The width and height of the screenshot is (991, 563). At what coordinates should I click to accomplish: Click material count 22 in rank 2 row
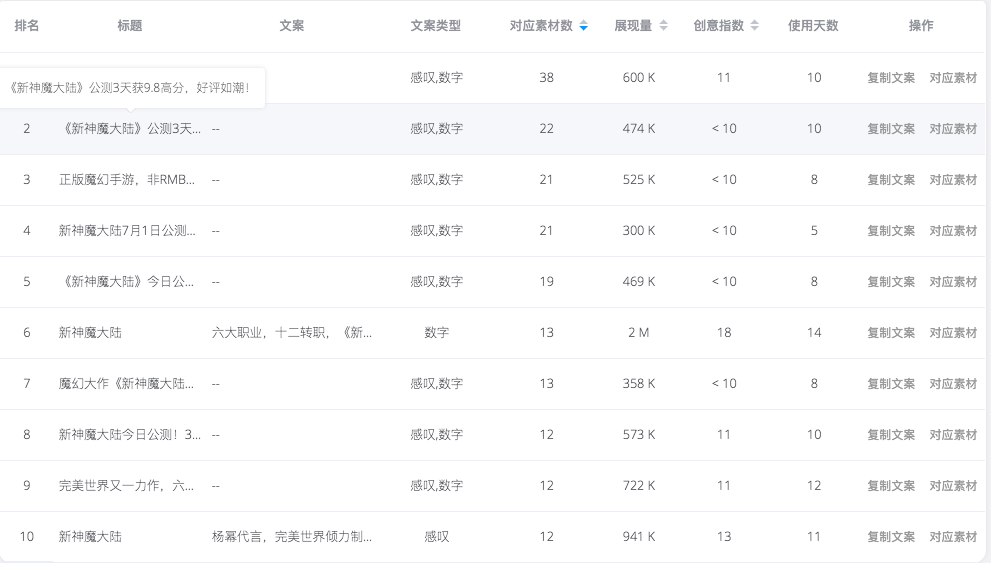(x=547, y=129)
